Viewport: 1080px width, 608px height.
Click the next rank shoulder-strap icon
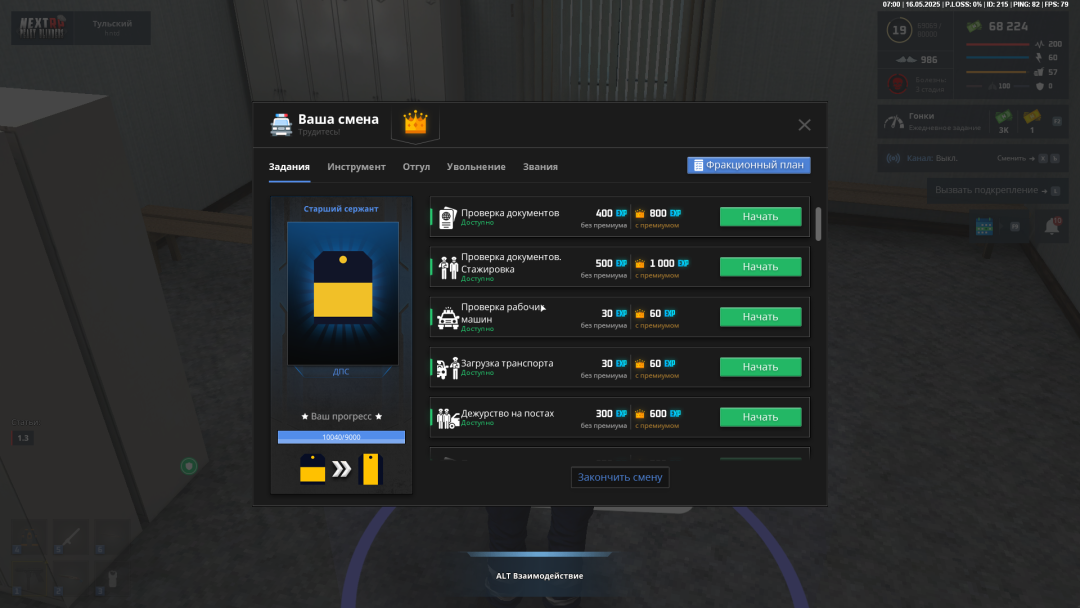click(371, 469)
